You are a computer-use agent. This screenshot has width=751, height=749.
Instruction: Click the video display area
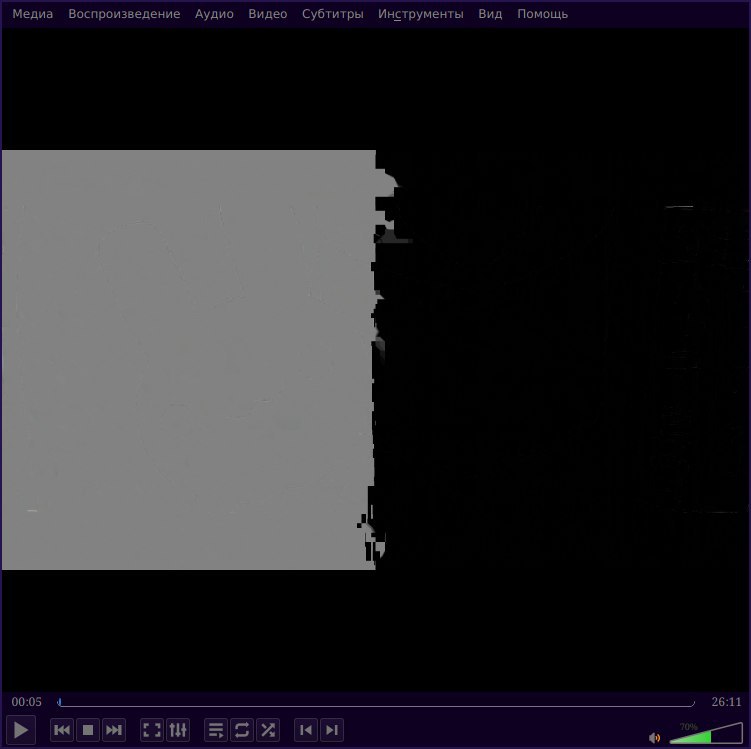coord(376,360)
